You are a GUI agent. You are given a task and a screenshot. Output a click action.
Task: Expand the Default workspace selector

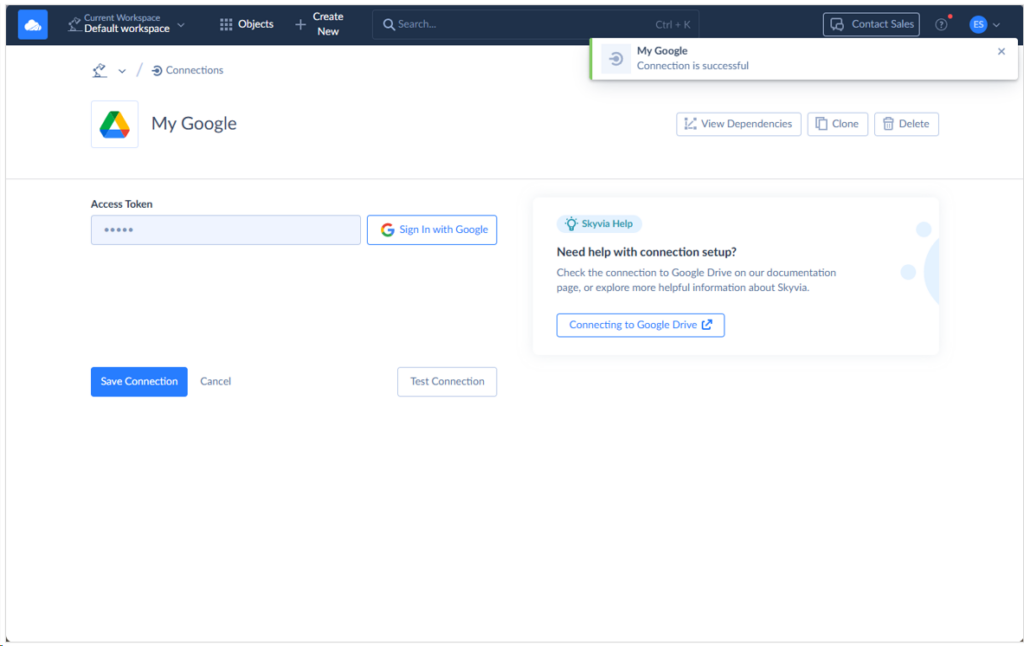click(x=127, y=24)
